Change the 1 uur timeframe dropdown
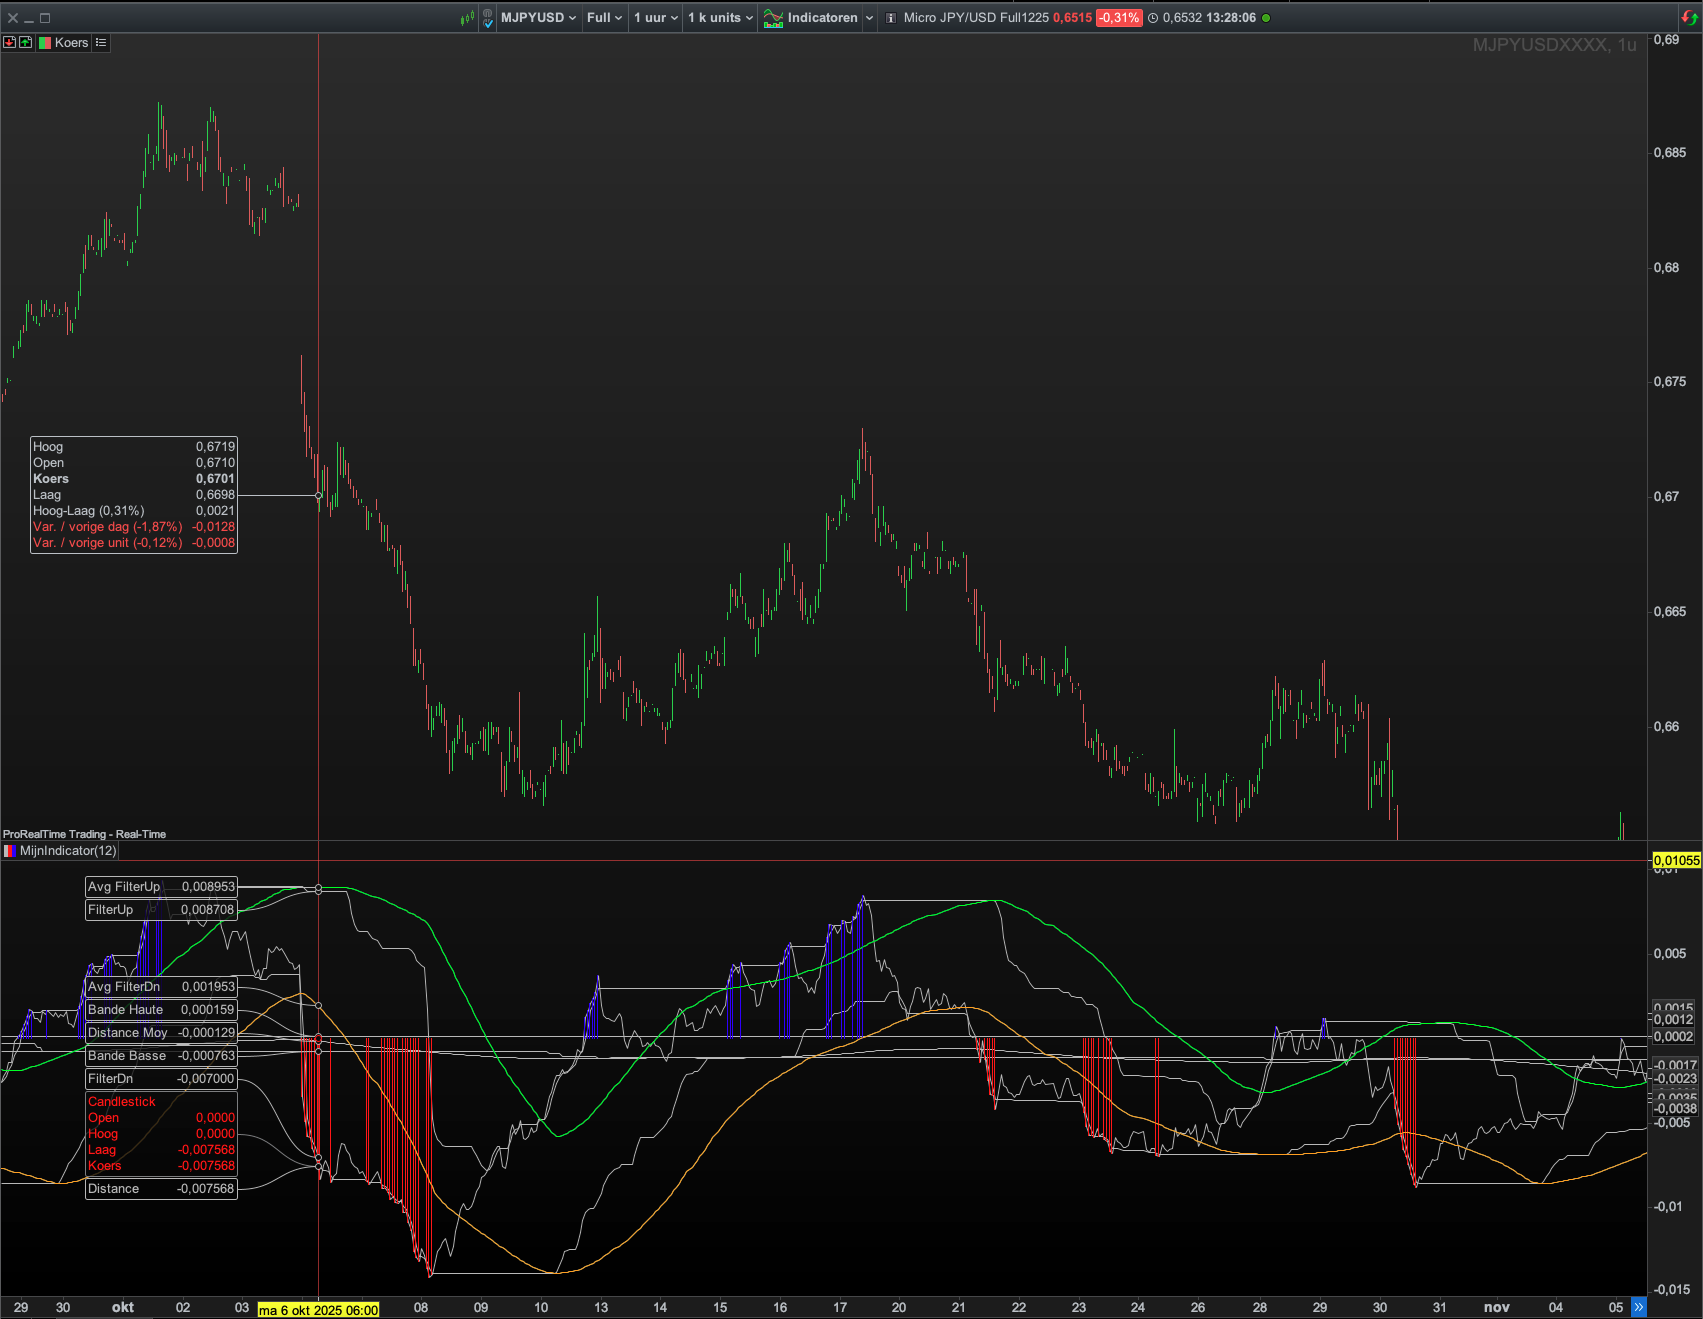 pyautogui.click(x=656, y=18)
